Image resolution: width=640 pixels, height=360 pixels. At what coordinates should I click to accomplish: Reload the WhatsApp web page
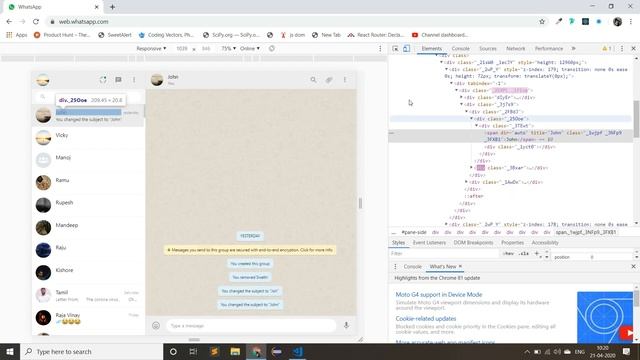point(36,22)
